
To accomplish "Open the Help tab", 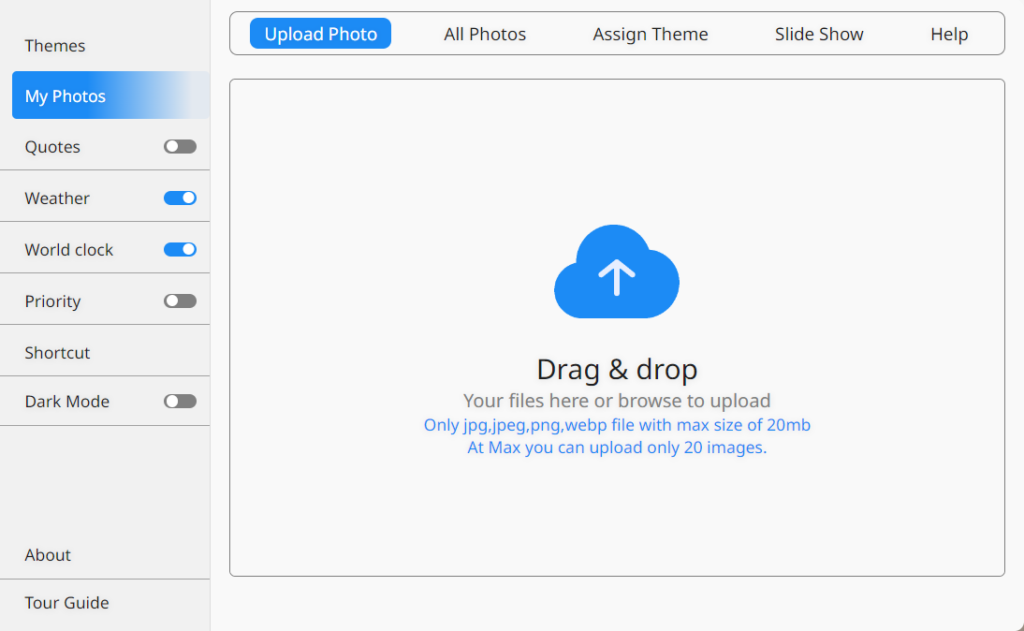I will click(949, 34).
